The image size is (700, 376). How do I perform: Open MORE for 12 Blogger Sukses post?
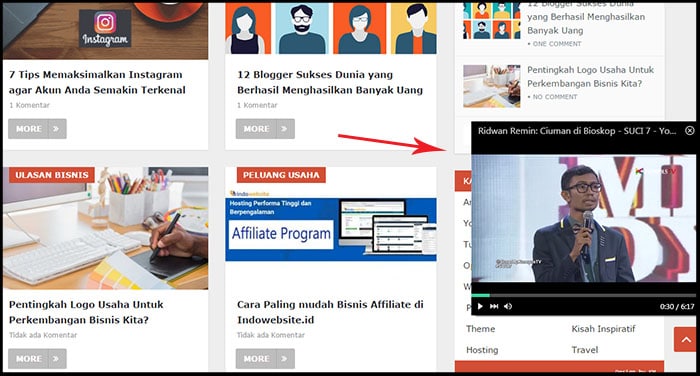coord(265,129)
